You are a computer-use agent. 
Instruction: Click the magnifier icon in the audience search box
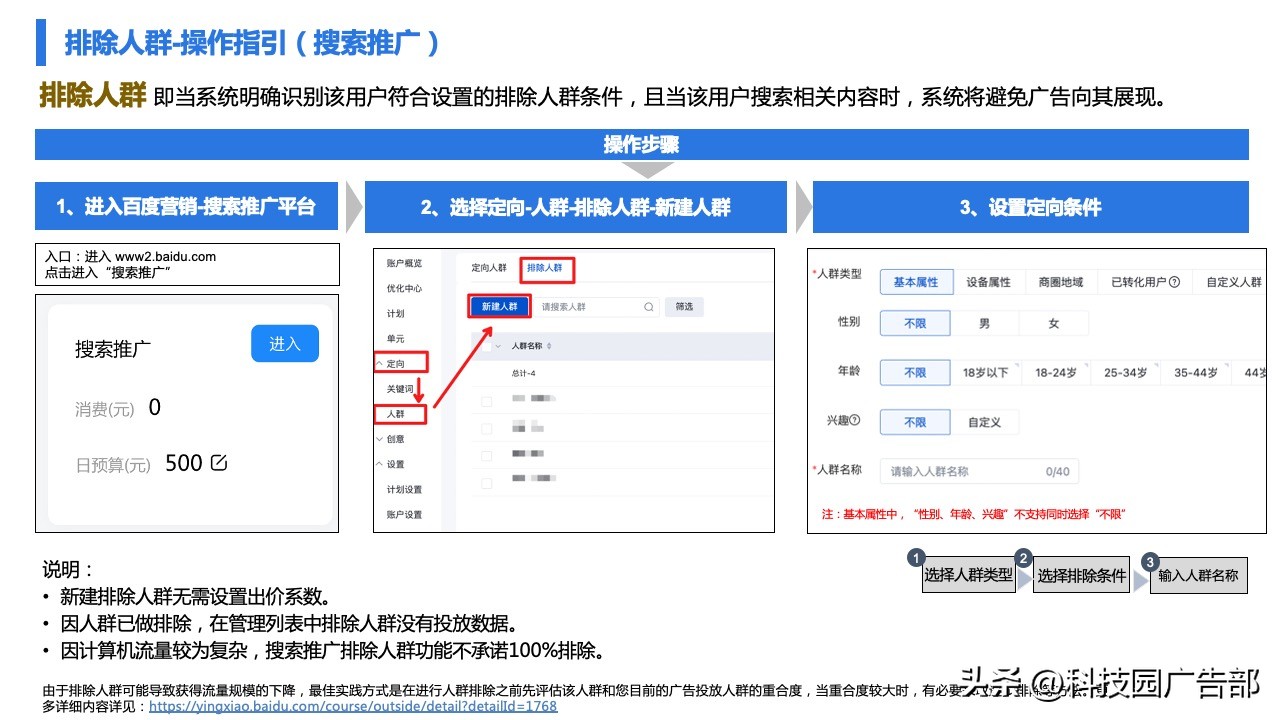pos(649,306)
